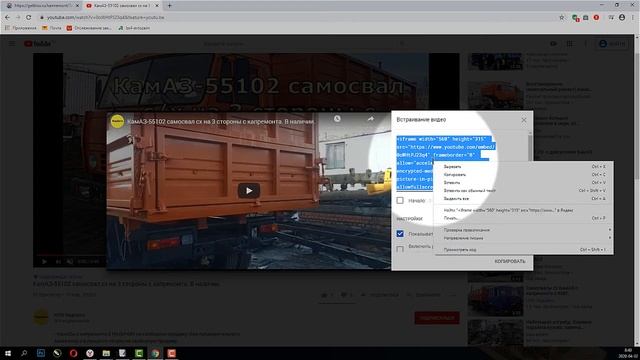Toggle the Начало start-at checkbox
The image size is (640, 360).
[400, 200]
